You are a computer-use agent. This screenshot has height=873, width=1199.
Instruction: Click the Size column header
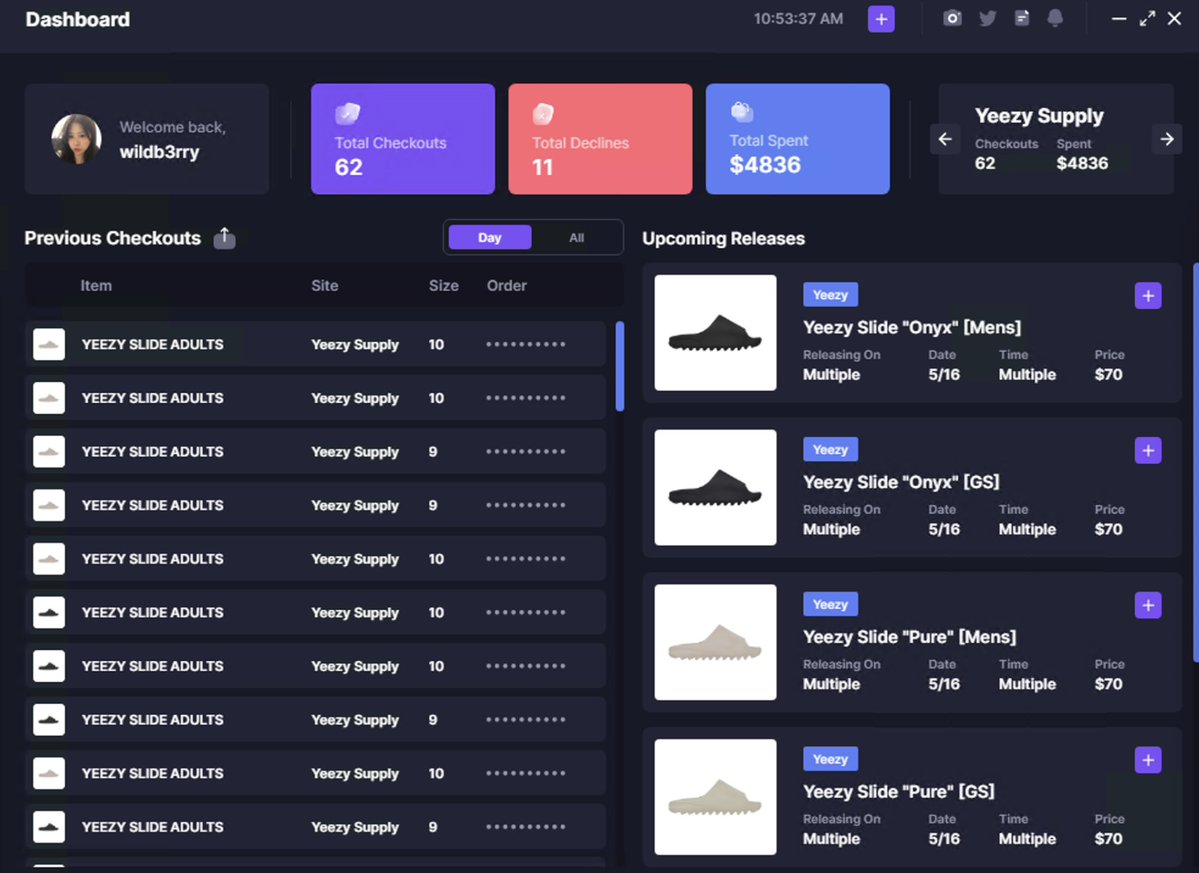point(444,285)
